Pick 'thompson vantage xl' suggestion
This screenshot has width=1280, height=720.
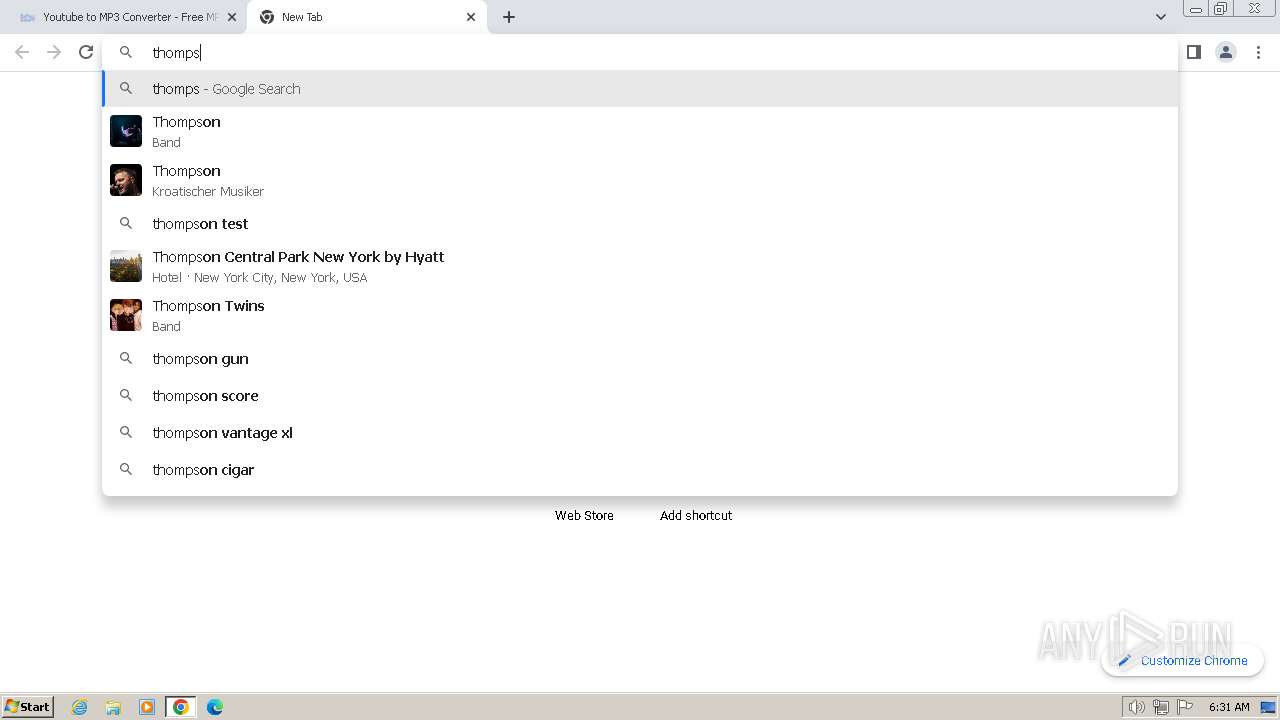tap(640, 433)
